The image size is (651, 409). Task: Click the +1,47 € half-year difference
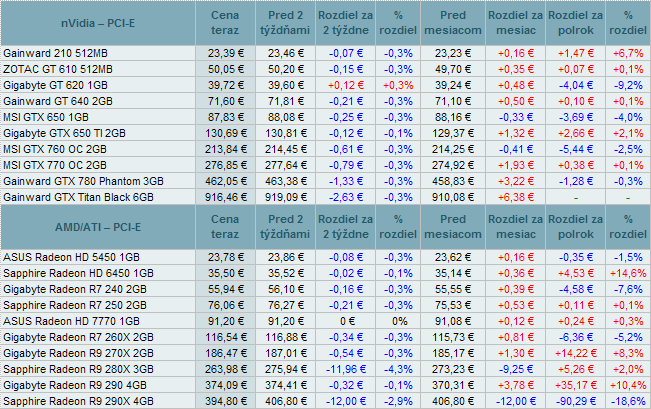(575, 54)
